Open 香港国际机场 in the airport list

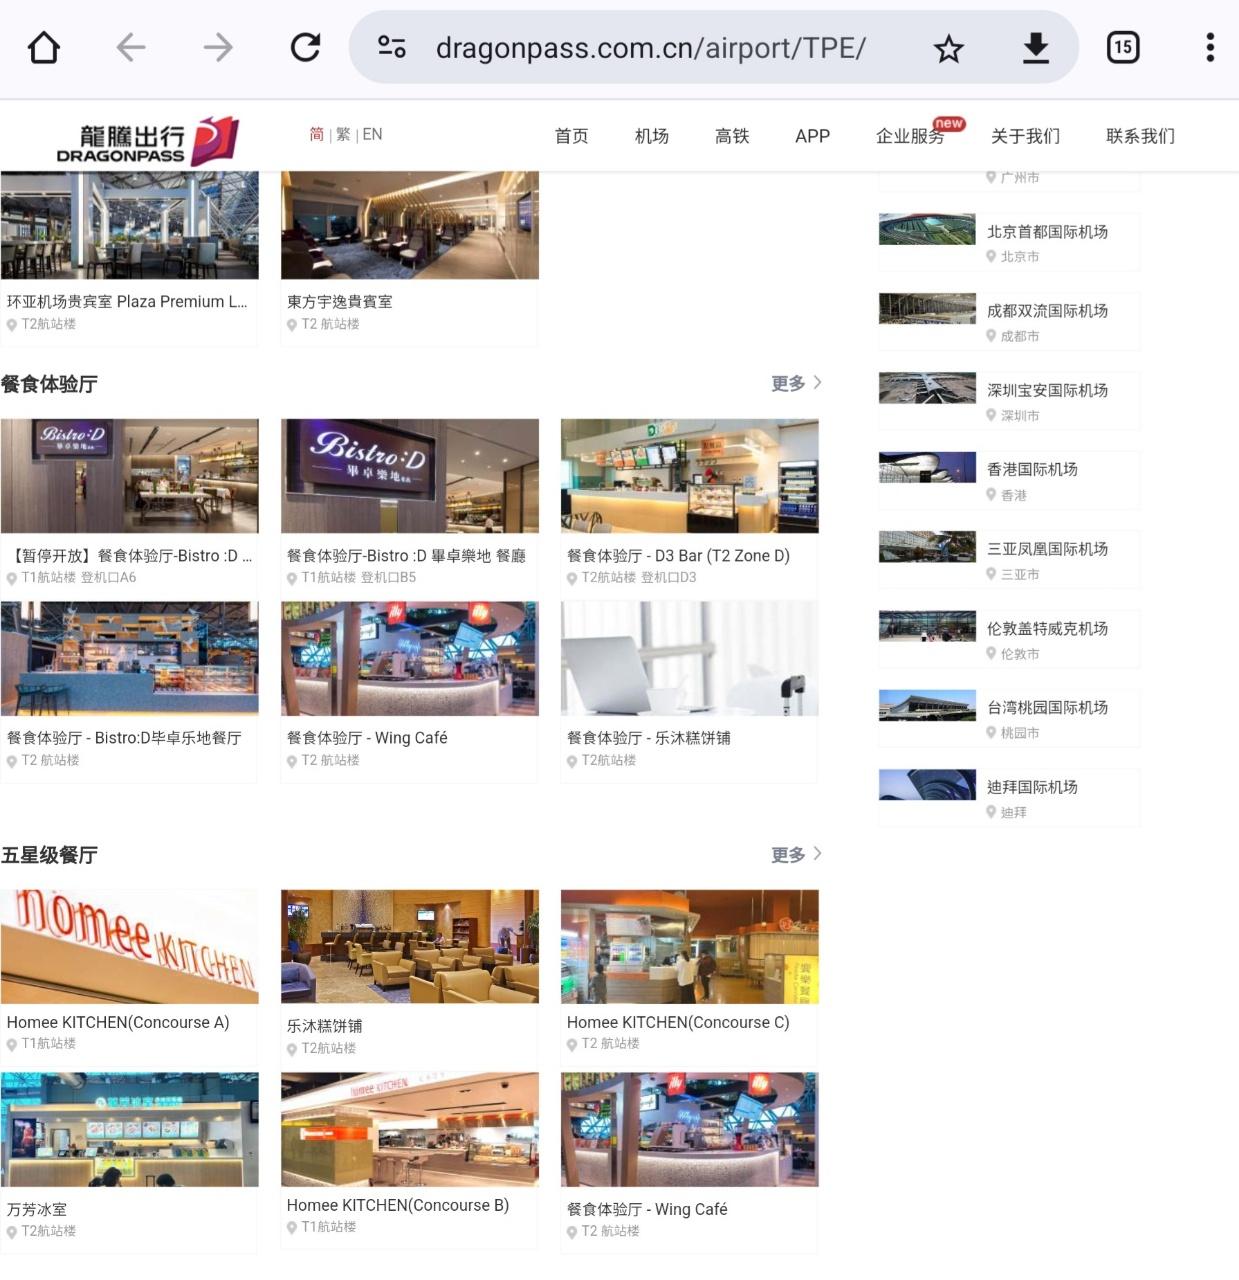point(1031,470)
